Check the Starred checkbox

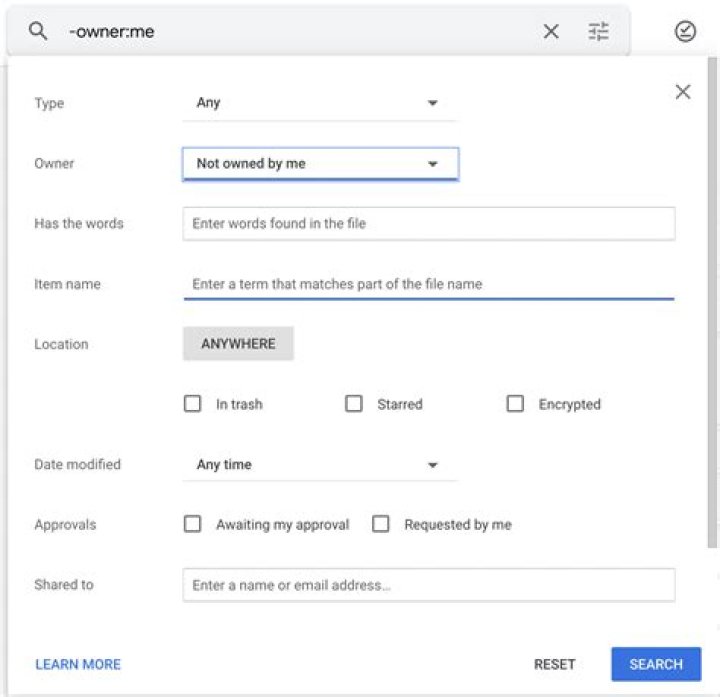click(354, 404)
